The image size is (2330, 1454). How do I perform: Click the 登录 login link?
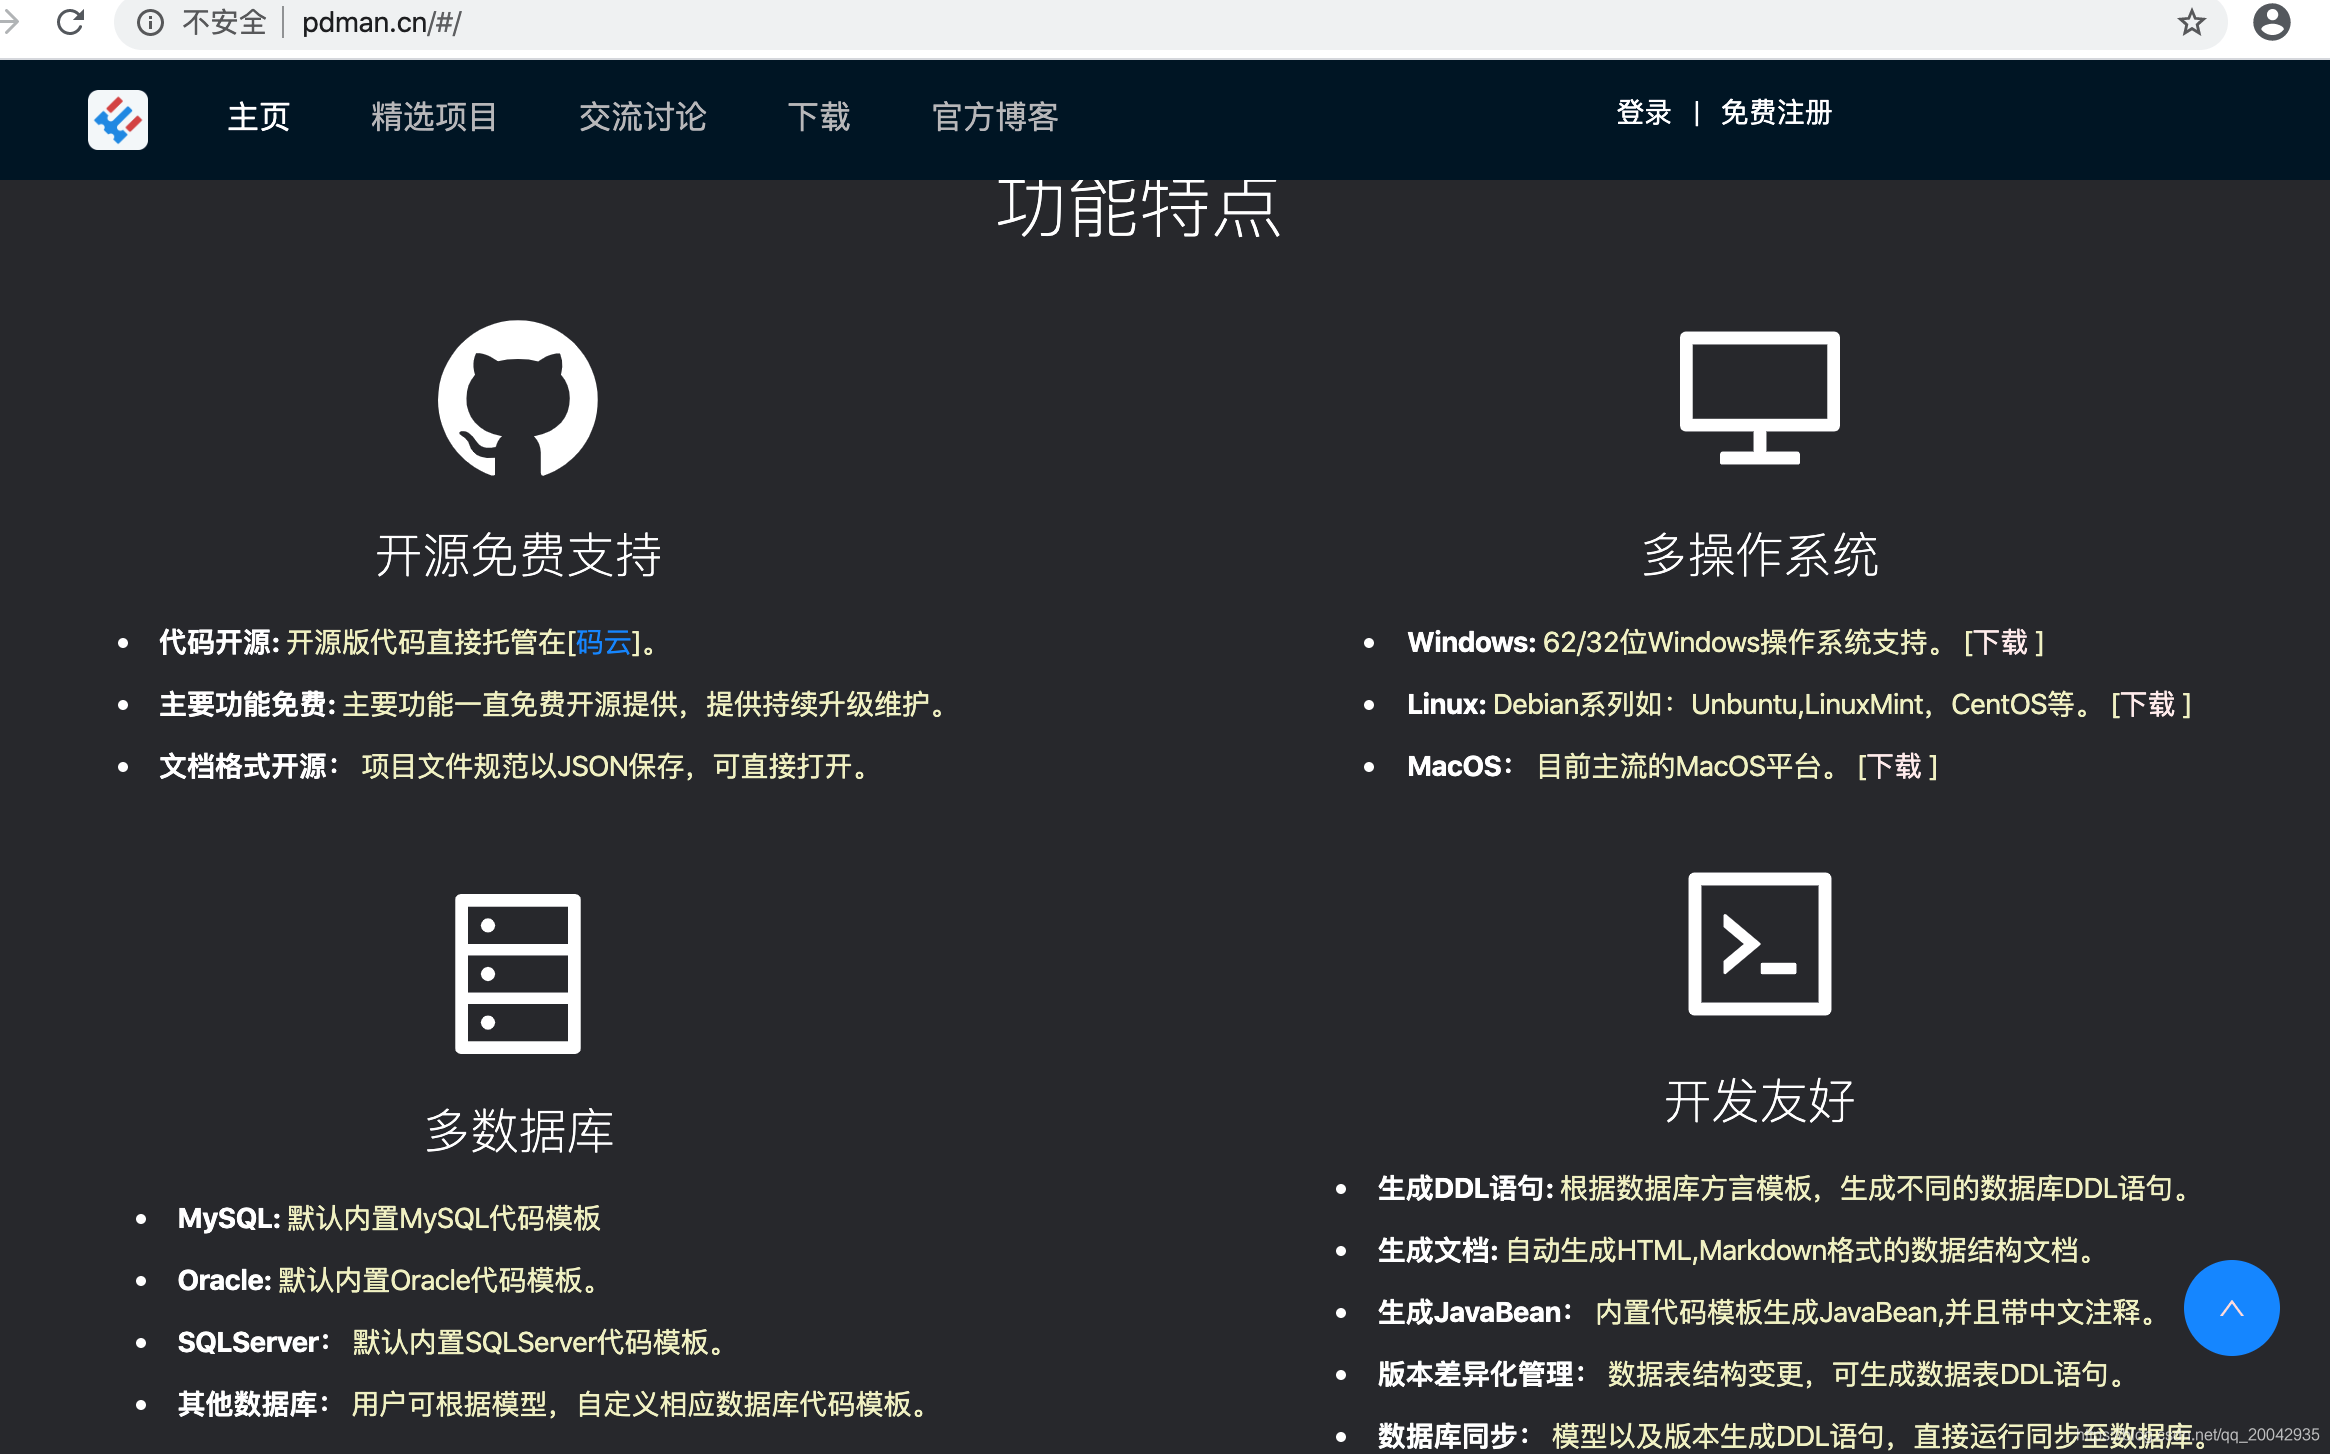(1643, 113)
